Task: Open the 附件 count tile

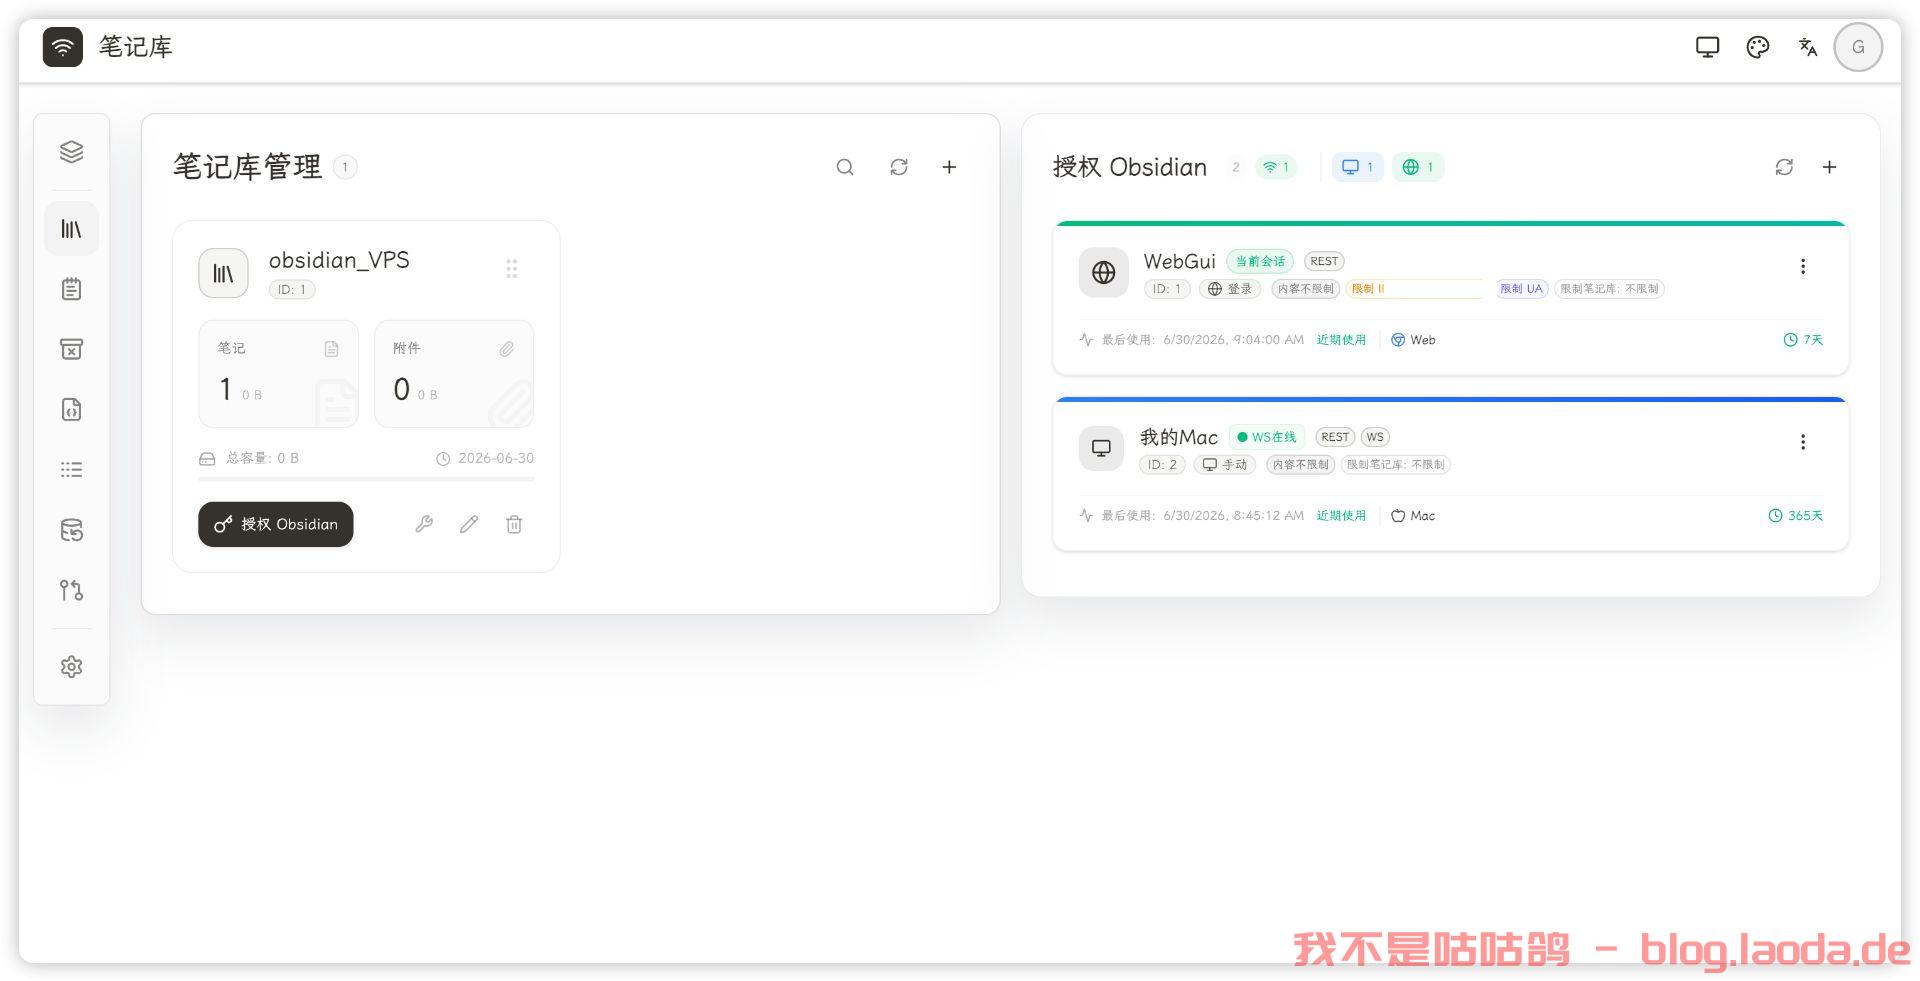Action: [454, 374]
